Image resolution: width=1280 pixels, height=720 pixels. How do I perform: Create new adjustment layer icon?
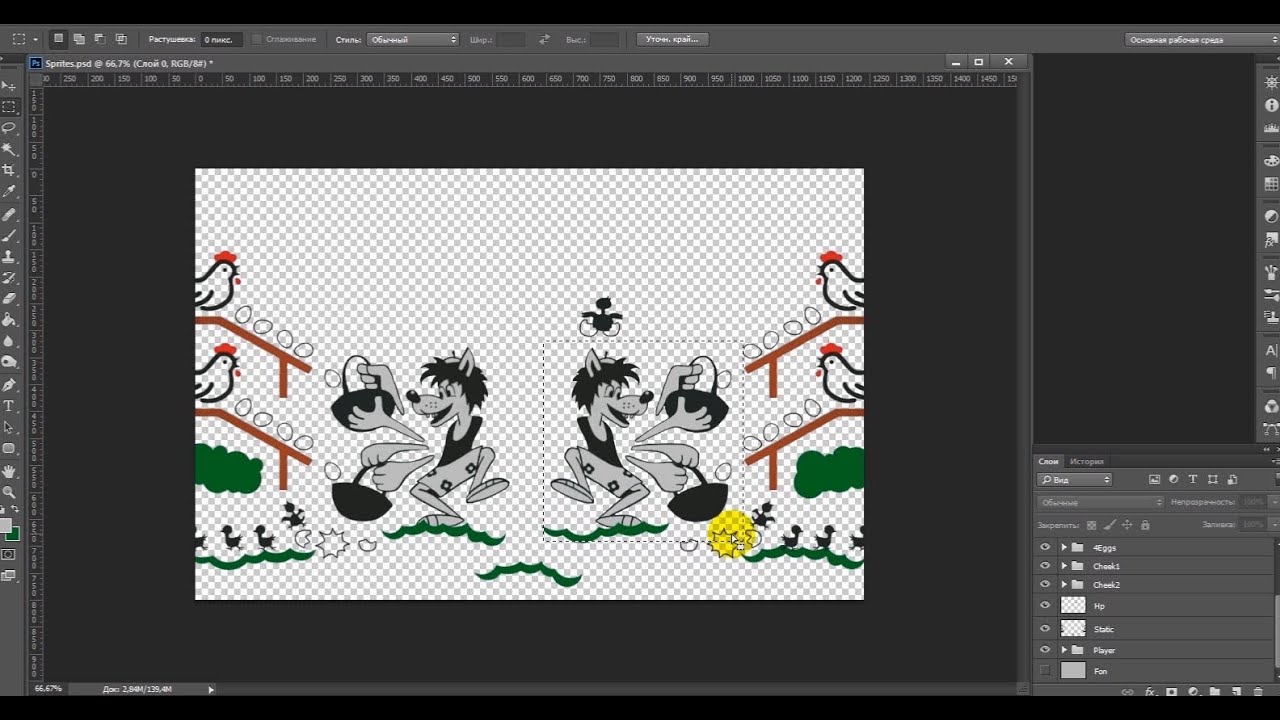tap(1193, 691)
